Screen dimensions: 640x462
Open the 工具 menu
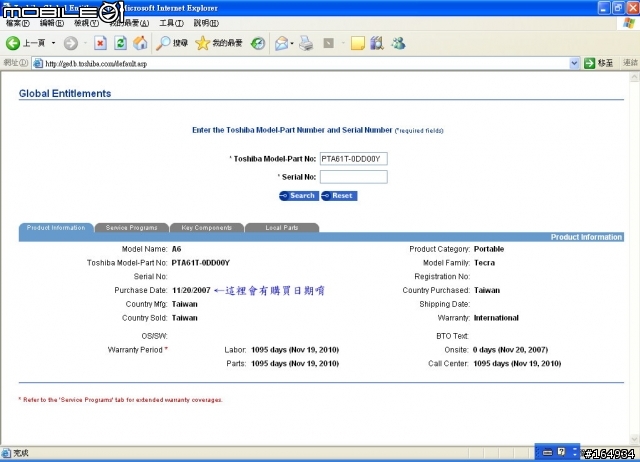[171, 23]
